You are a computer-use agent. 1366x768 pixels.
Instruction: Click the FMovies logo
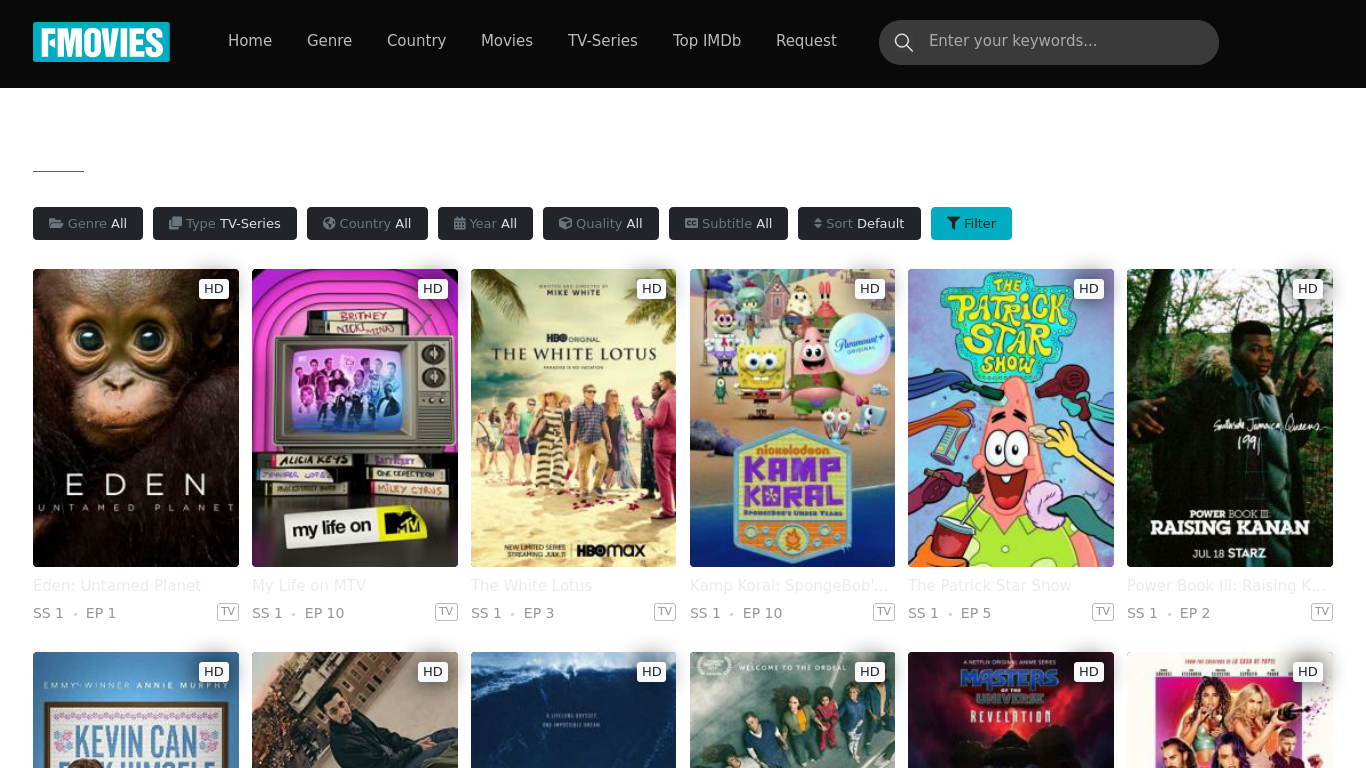tap(101, 42)
